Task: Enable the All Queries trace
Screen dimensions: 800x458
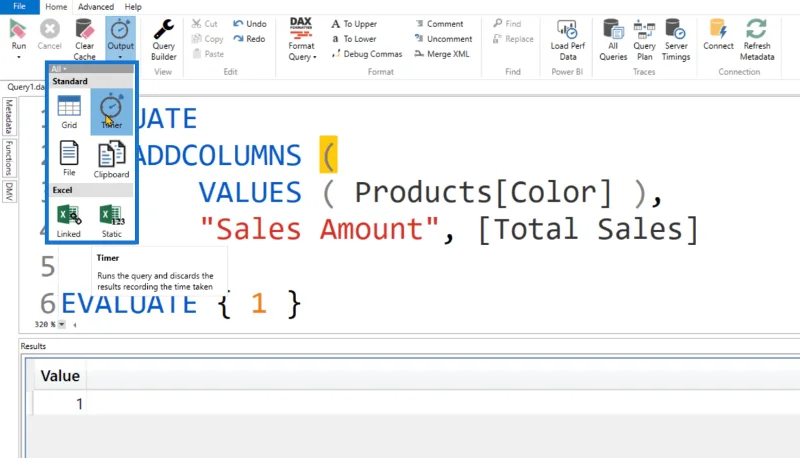Action: (x=613, y=40)
